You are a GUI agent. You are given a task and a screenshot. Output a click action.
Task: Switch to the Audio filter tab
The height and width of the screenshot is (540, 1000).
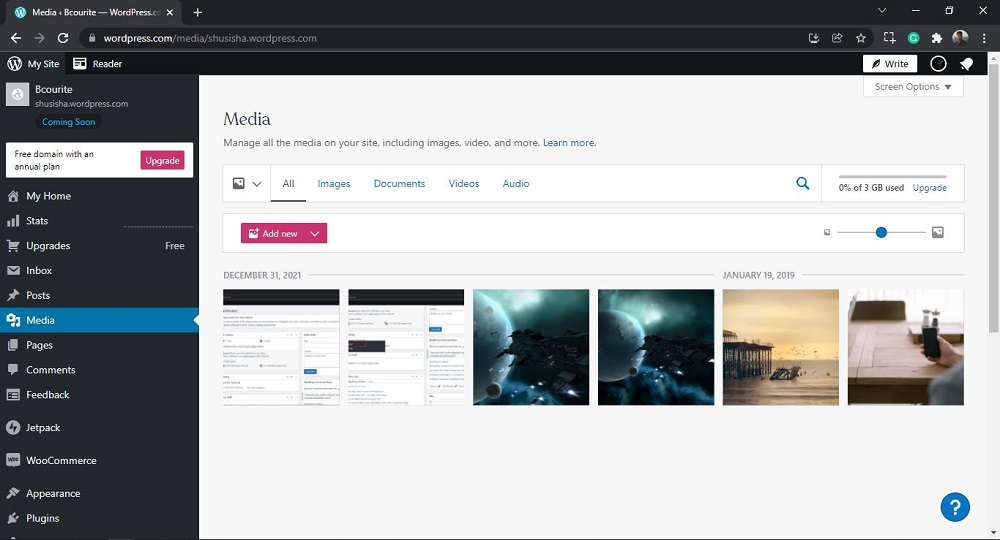[516, 184]
